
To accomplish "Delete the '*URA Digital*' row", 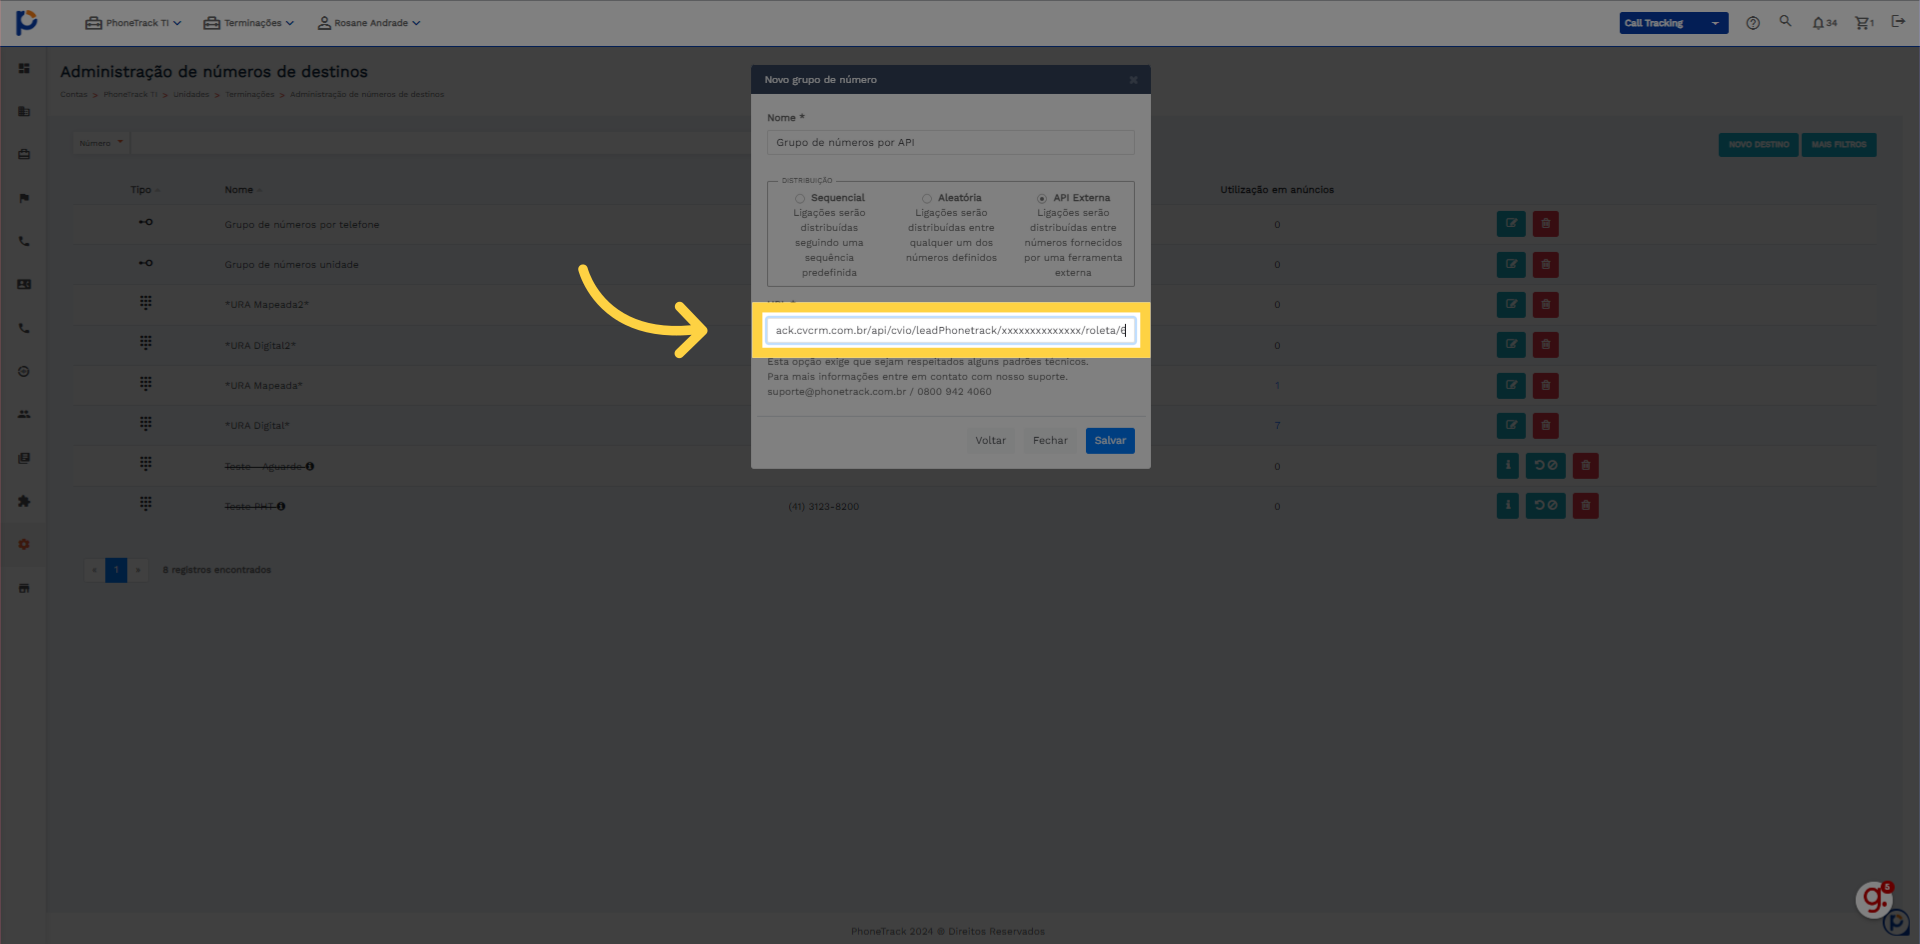I will (1545, 426).
